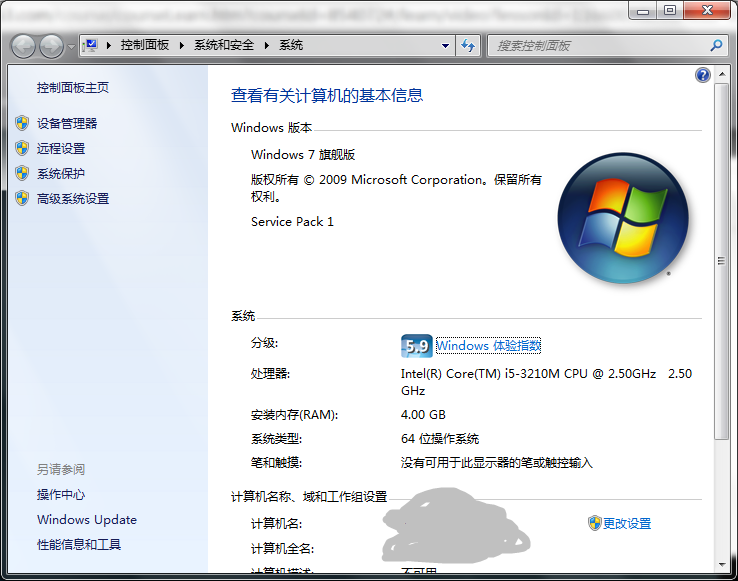Click the 64 位操作系统 system type value
The height and width of the screenshot is (581, 738).
(x=440, y=439)
